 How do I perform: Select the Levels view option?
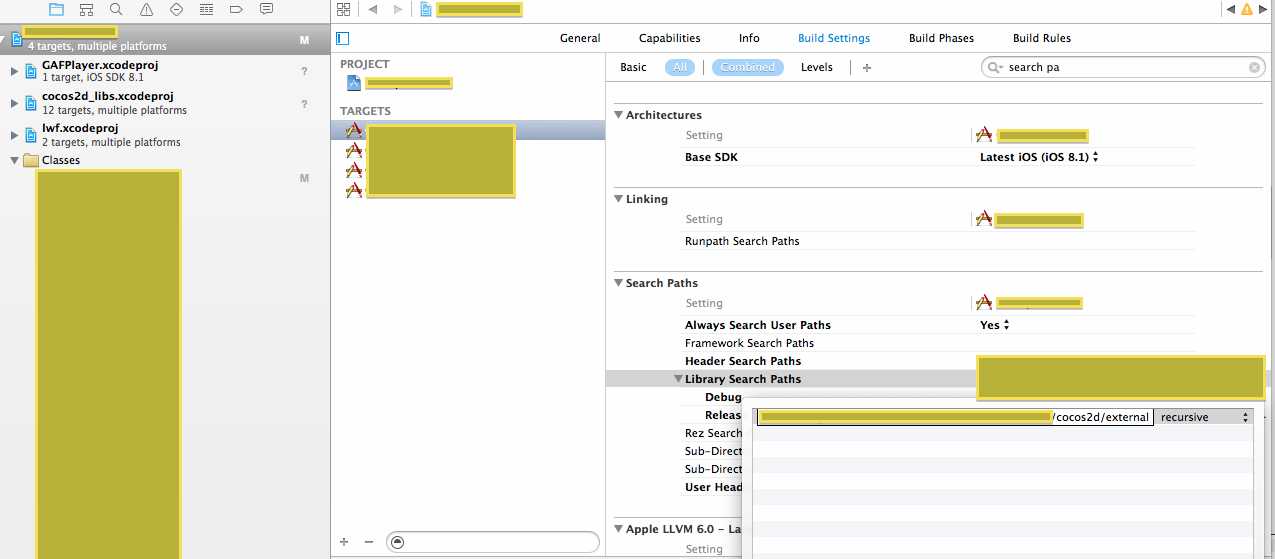pyautogui.click(x=817, y=67)
